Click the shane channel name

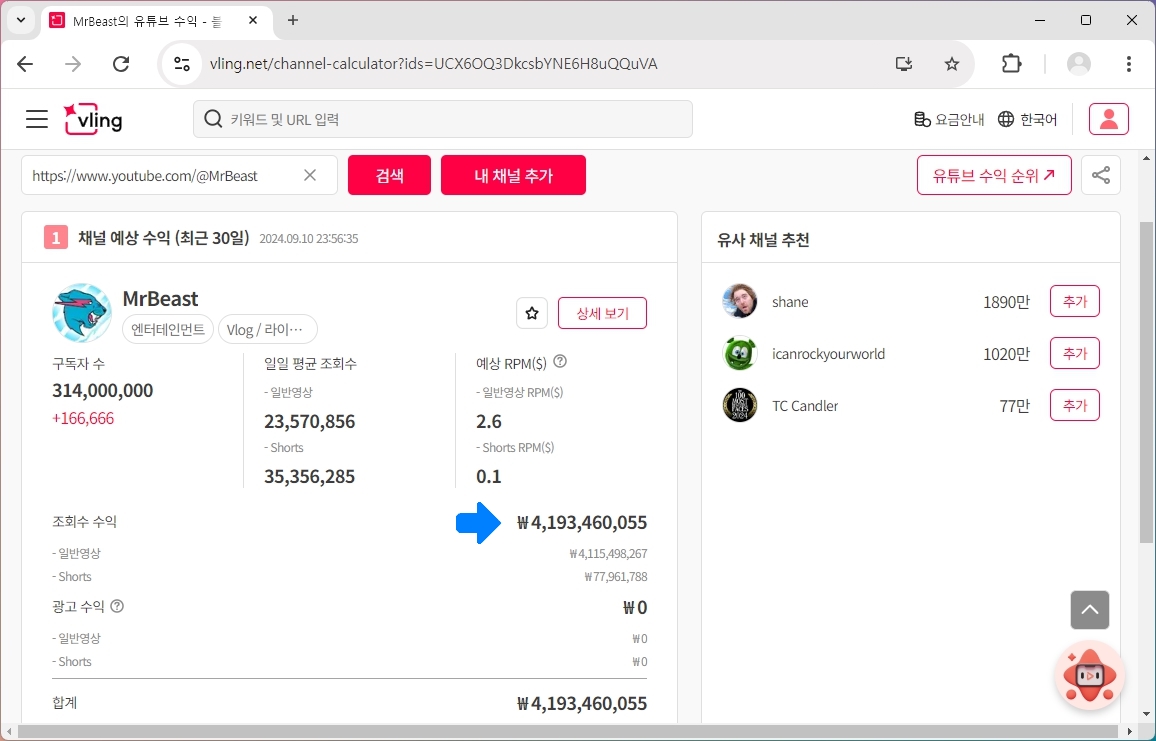[790, 302]
